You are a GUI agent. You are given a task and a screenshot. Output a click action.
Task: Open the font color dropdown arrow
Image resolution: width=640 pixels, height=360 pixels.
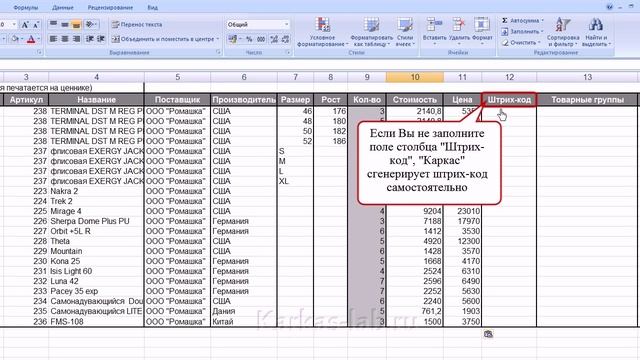(39, 39)
